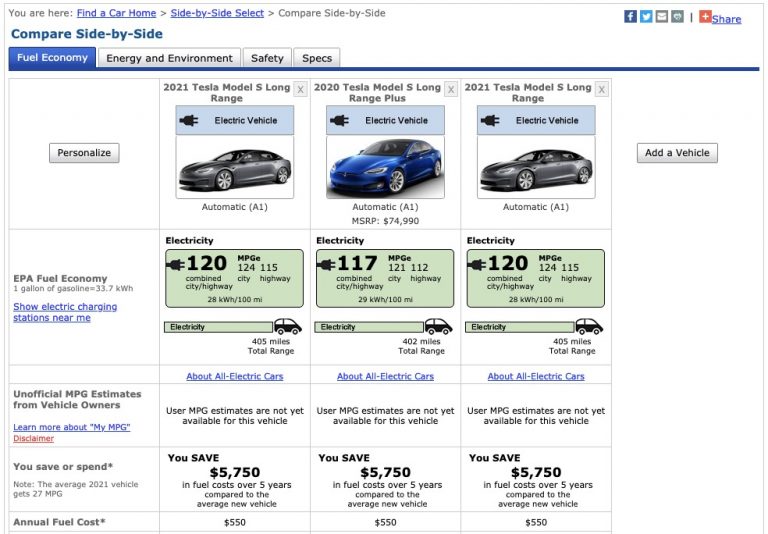This screenshot has width=768, height=534.
Task: Click the blue 2020 Tesla Model S photo
Action: pyautogui.click(x=385, y=168)
